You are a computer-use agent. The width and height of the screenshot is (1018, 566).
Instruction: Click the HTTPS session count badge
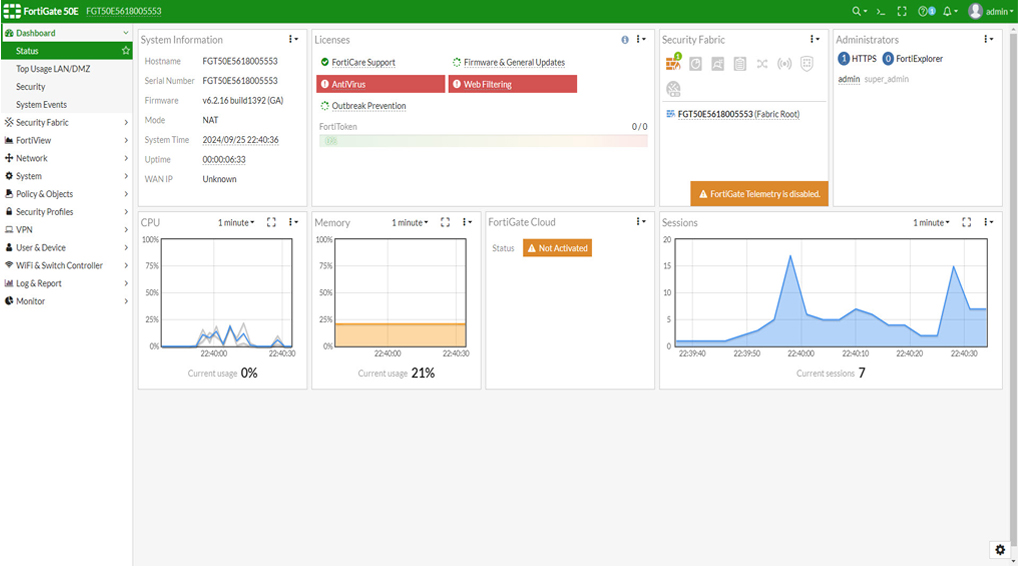843,58
